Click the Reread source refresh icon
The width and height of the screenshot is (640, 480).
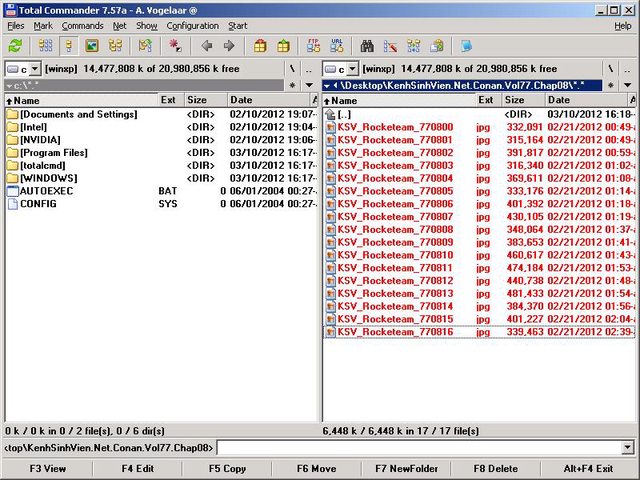point(15,46)
